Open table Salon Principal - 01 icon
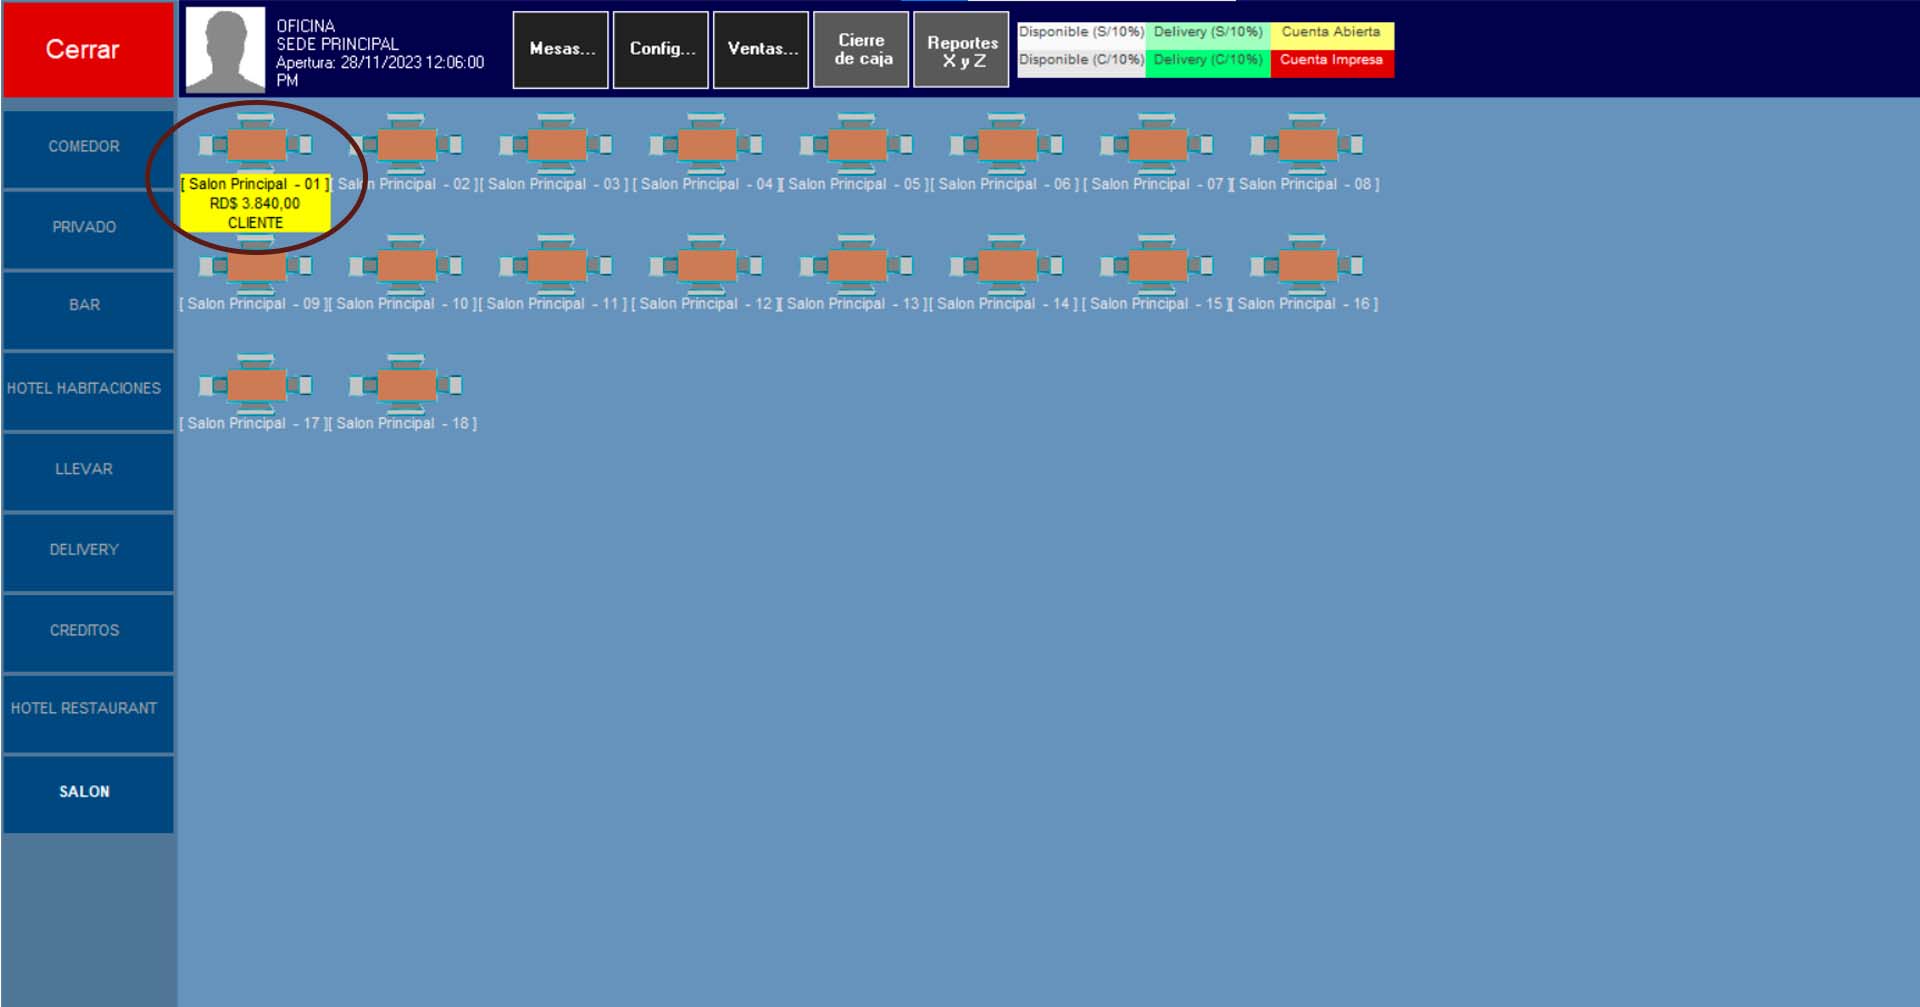This screenshot has width=1920, height=1007. point(255,145)
